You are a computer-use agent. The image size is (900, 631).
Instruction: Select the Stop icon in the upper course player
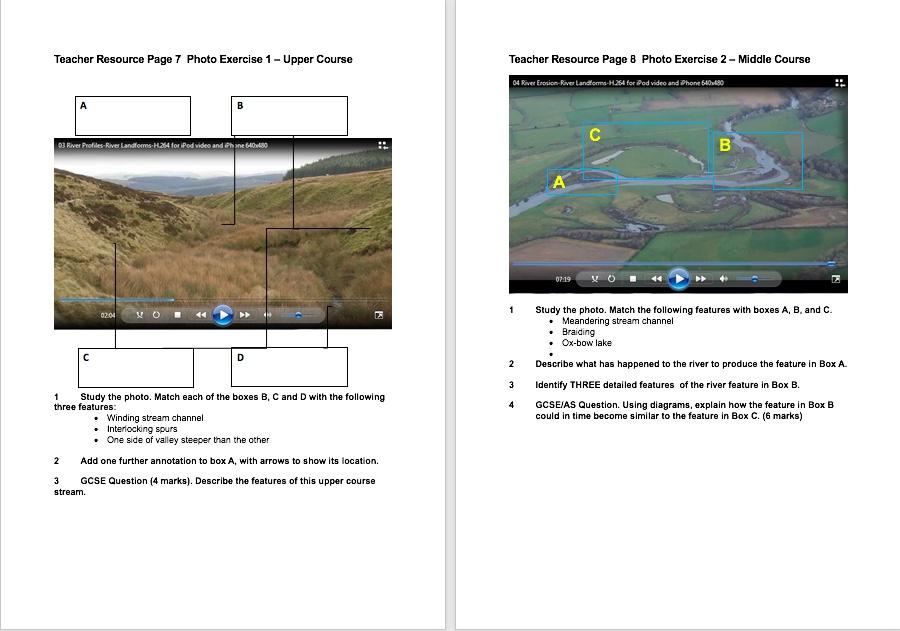pyautogui.click(x=179, y=314)
